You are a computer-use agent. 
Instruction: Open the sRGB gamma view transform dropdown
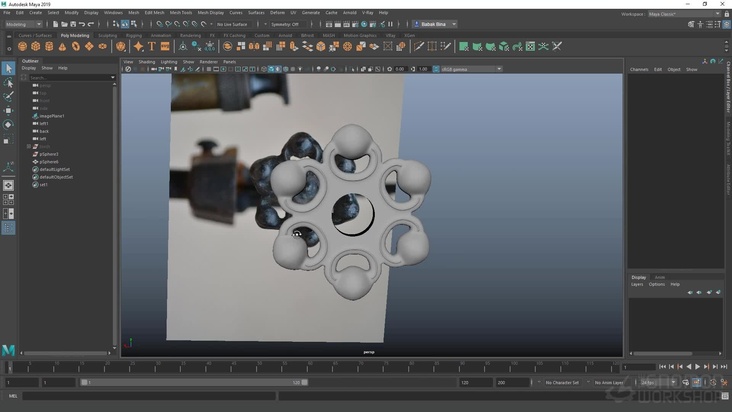(472, 69)
